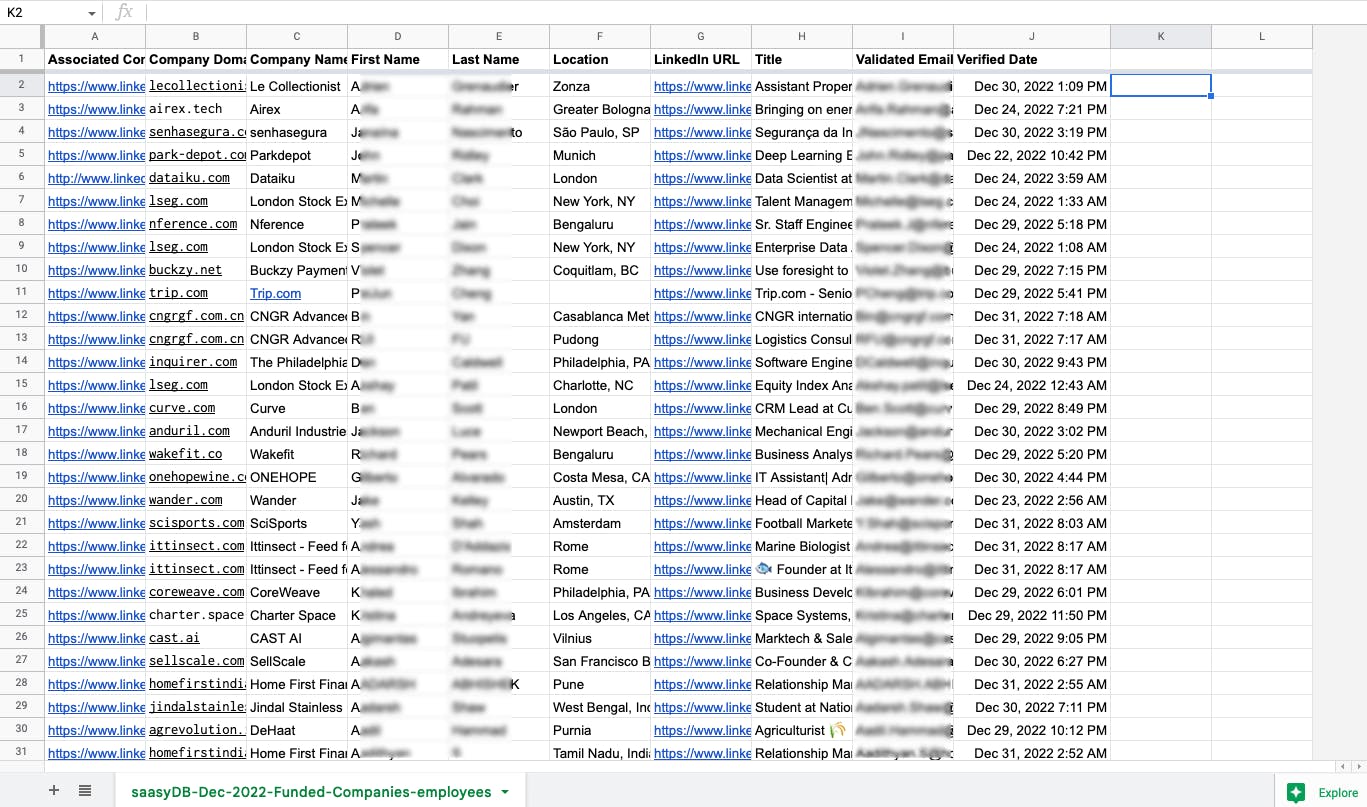Select column A header
Screen dimensions: 1367x807
[95, 37]
